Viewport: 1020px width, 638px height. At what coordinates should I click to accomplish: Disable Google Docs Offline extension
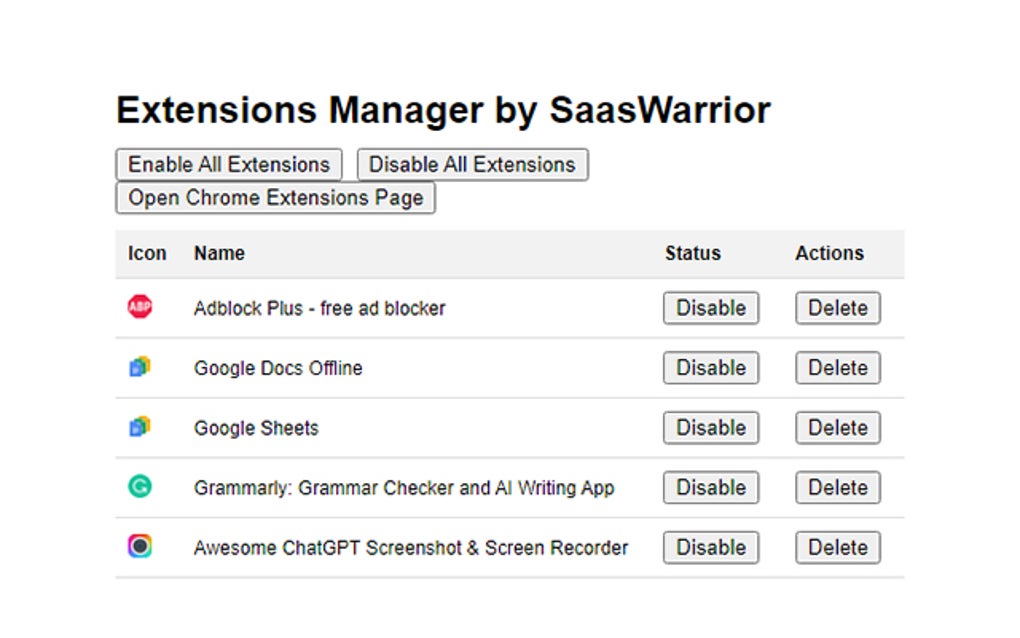pyautogui.click(x=710, y=368)
